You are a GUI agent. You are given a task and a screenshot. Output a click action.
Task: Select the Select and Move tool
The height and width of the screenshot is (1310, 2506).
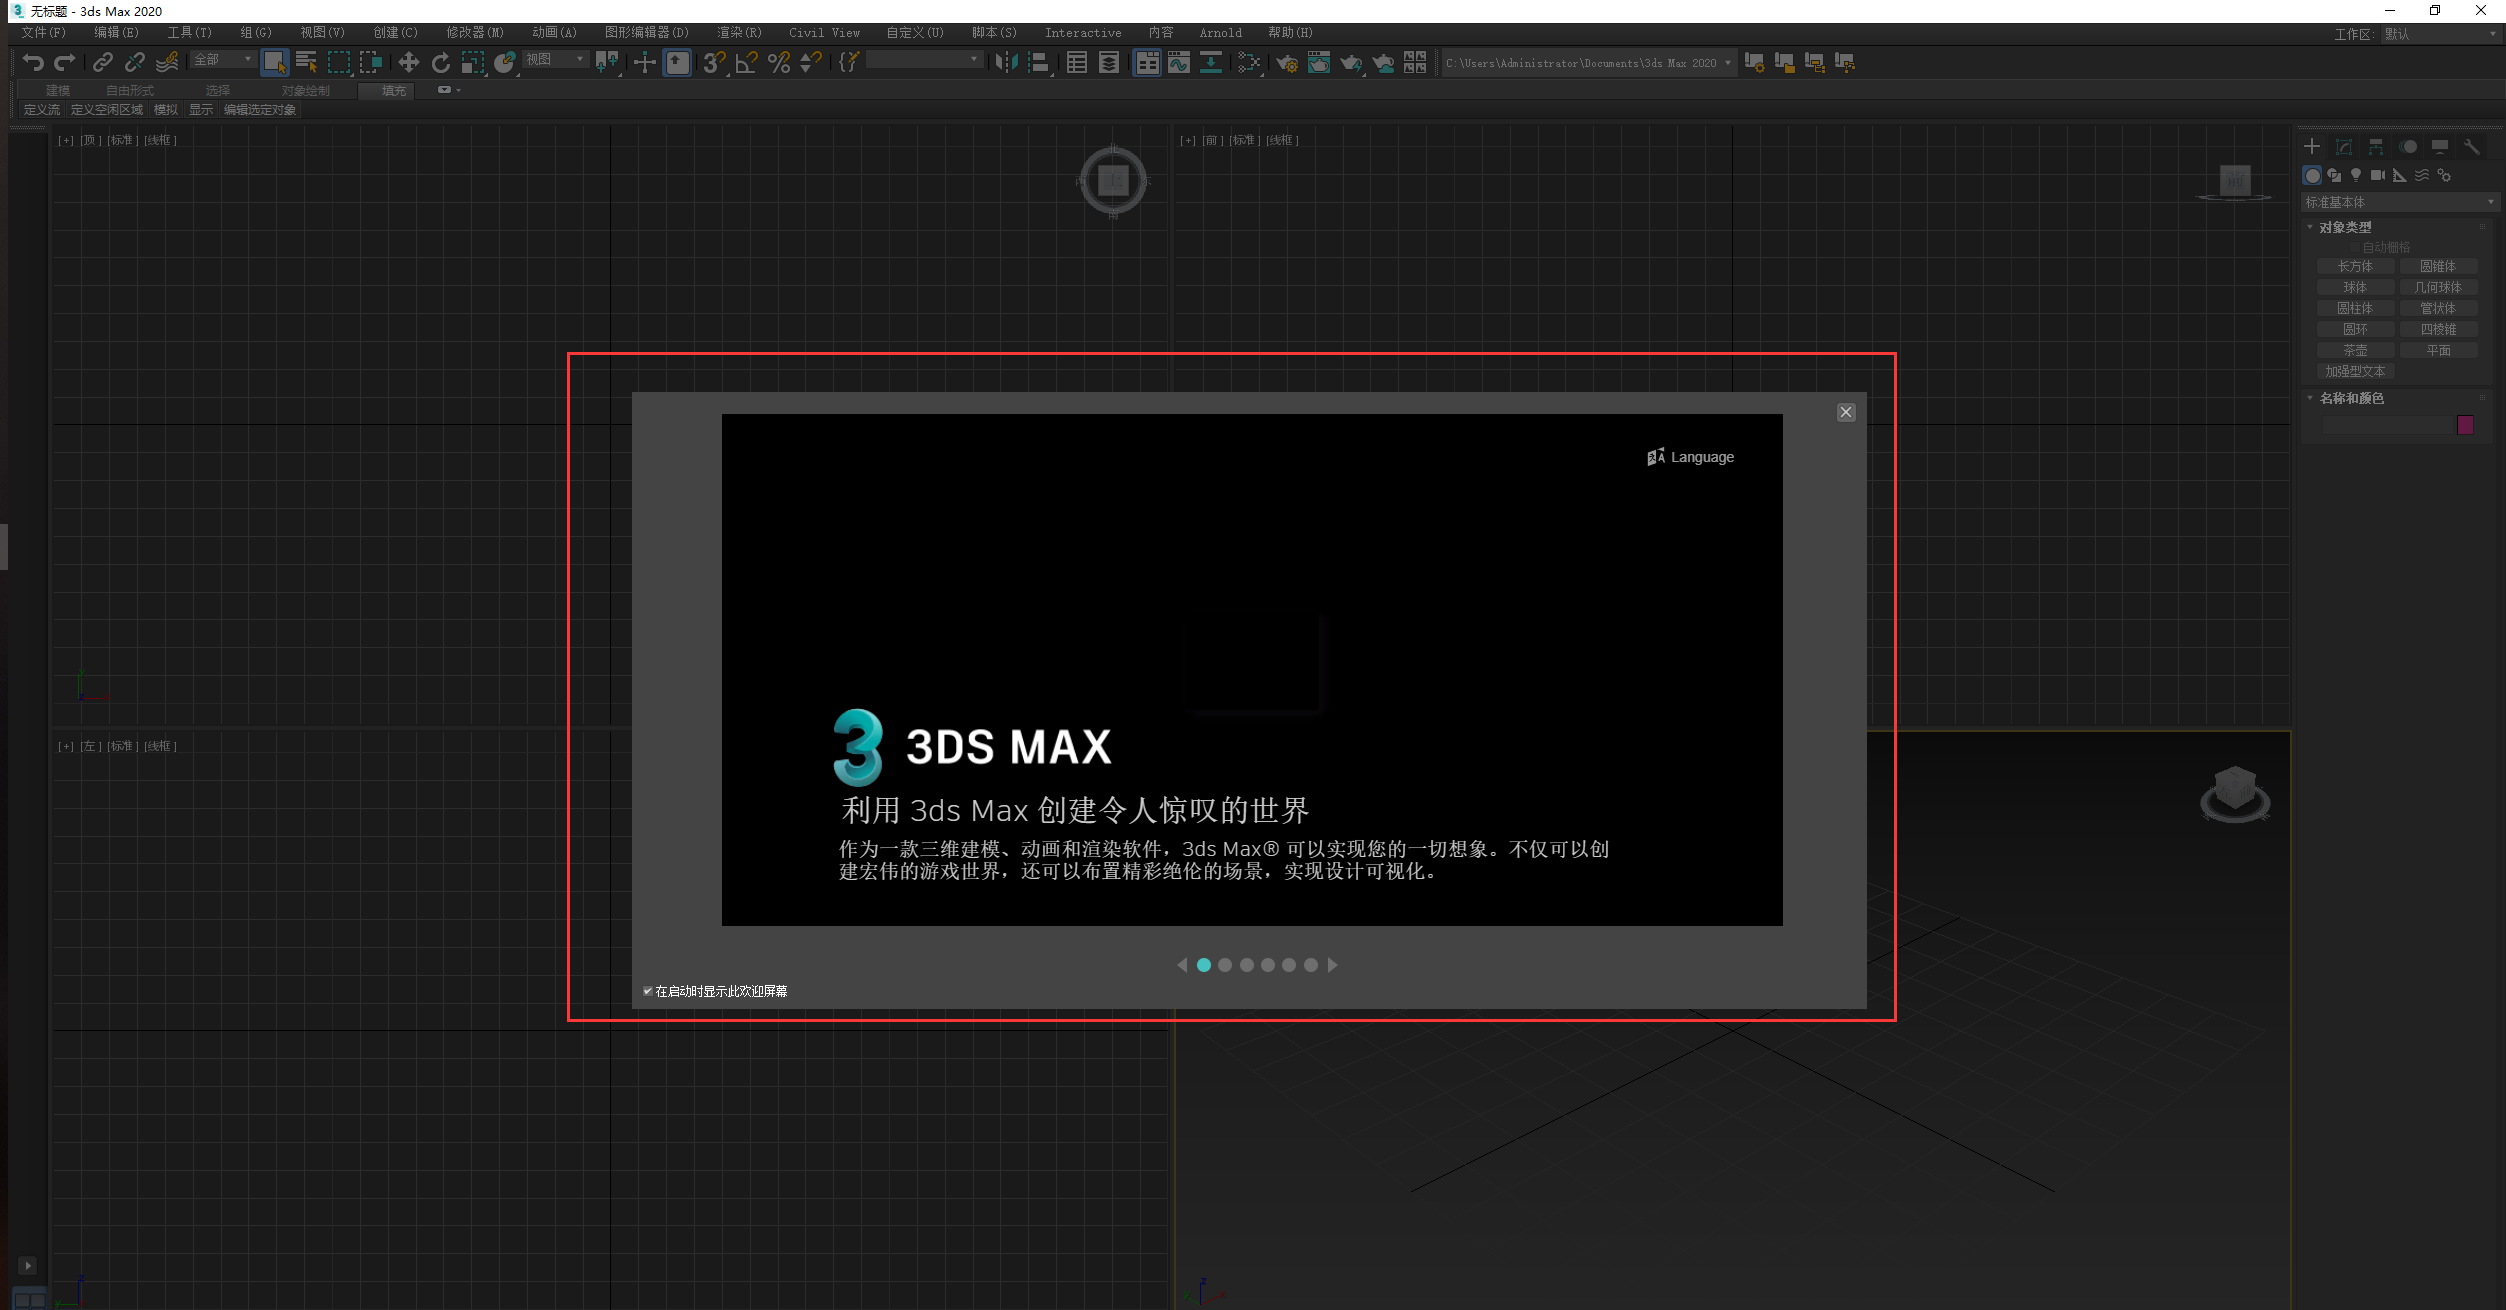(x=408, y=62)
